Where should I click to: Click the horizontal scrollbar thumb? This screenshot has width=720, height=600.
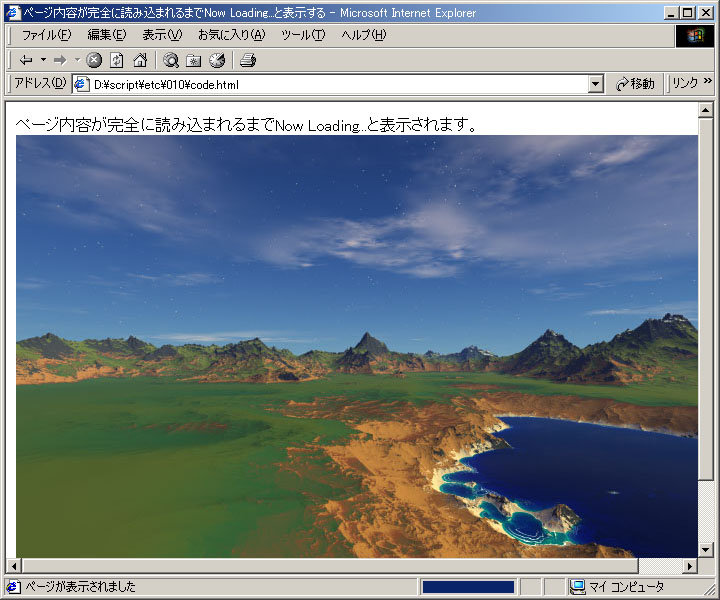click(330, 566)
